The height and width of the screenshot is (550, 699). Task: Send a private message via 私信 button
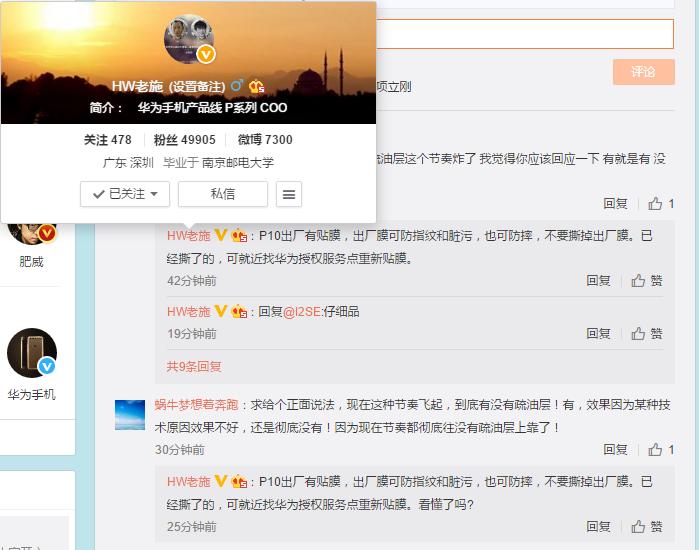coord(222,194)
